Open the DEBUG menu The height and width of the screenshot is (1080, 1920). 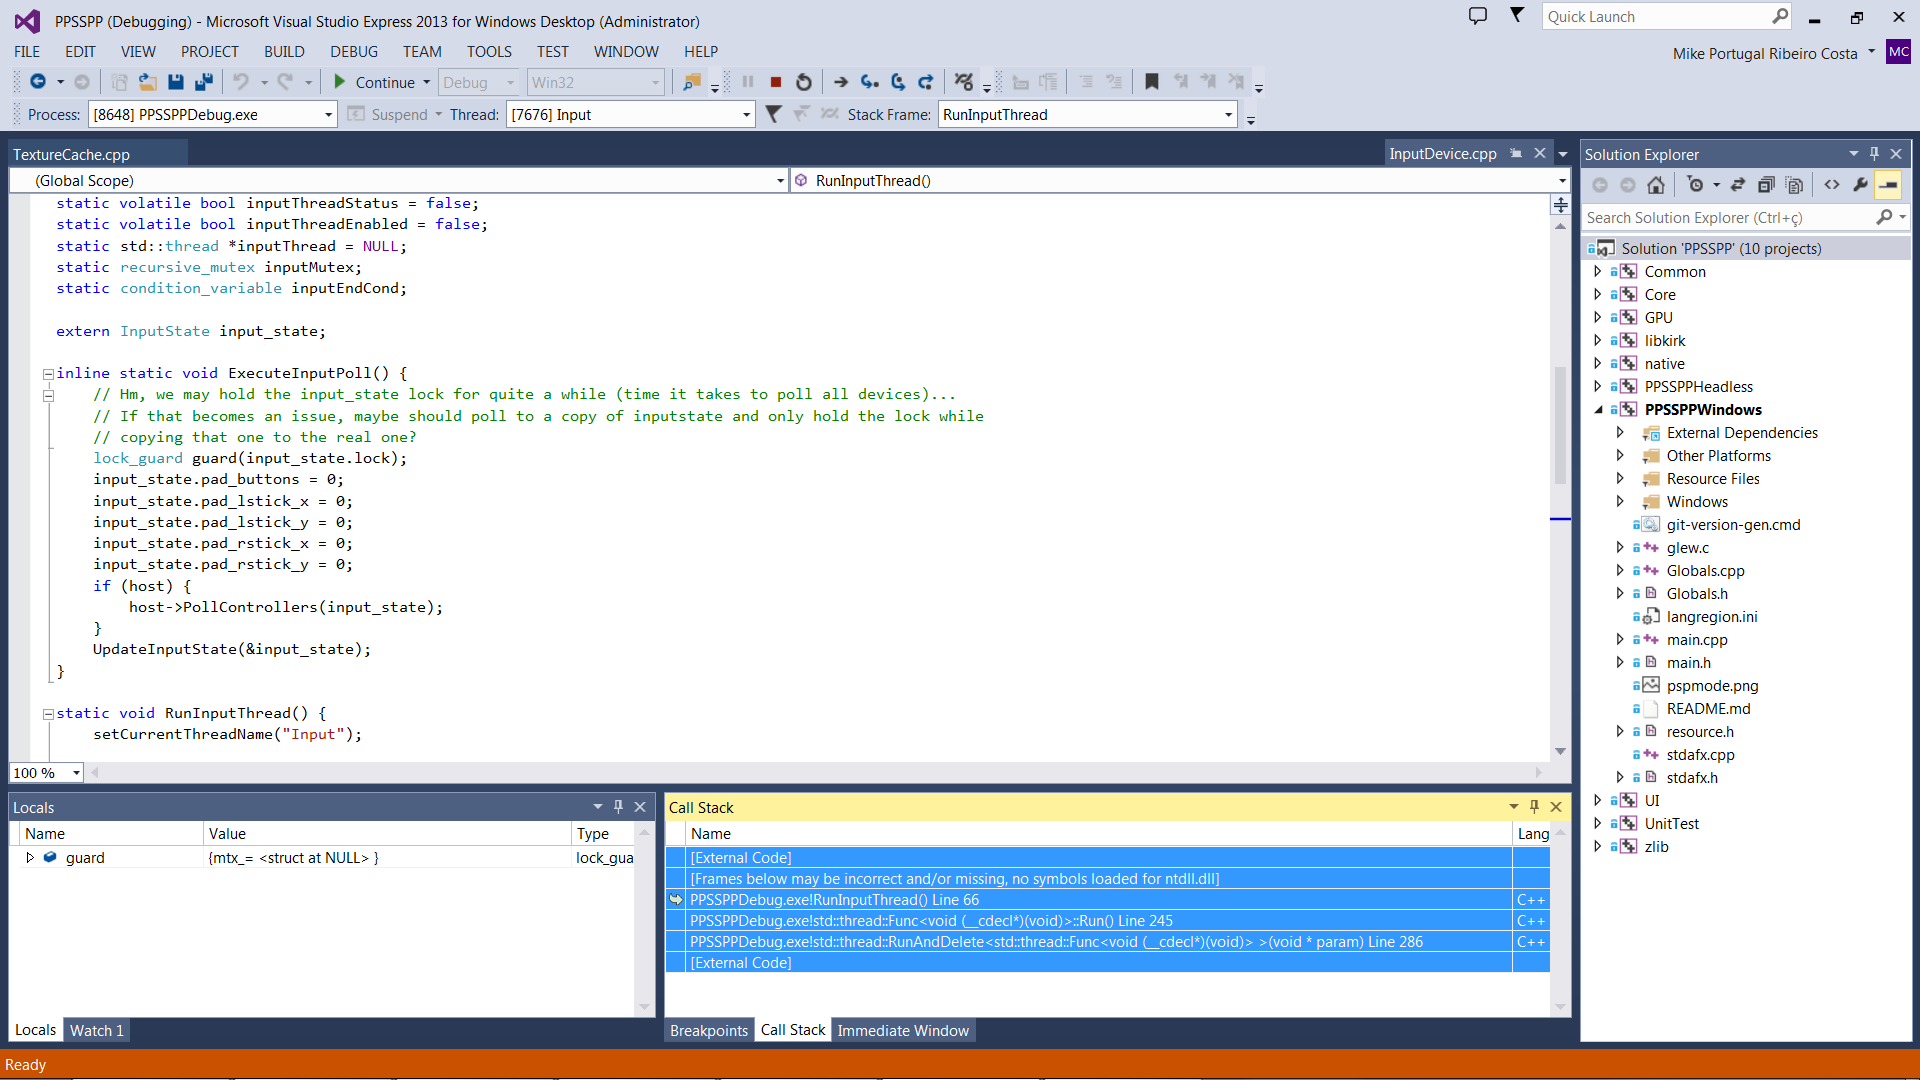point(353,52)
